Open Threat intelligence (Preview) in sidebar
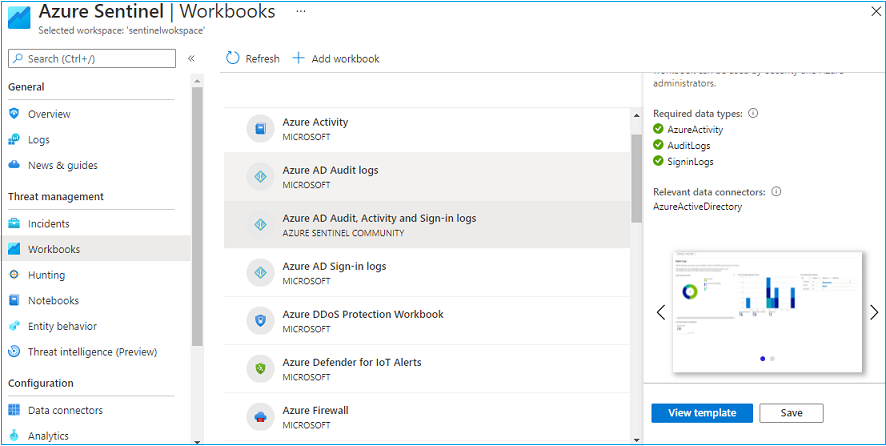The height and width of the screenshot is (446, 886). pyautogui.click(x=92, y=352)
